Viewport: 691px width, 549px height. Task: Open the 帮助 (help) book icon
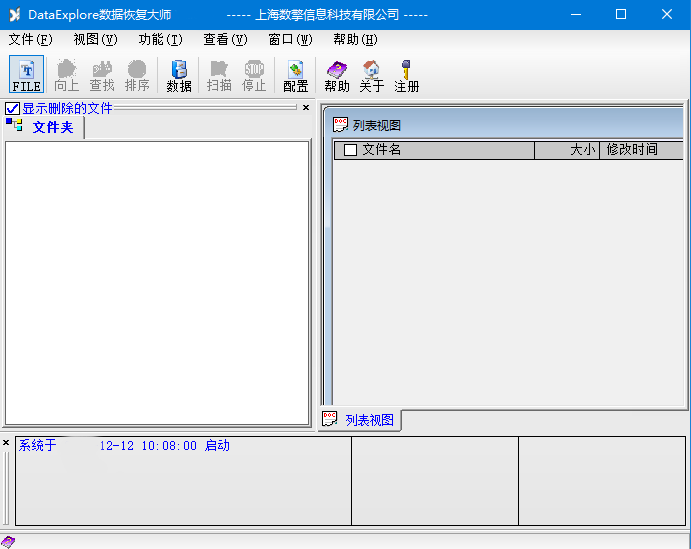coord(337,74)
